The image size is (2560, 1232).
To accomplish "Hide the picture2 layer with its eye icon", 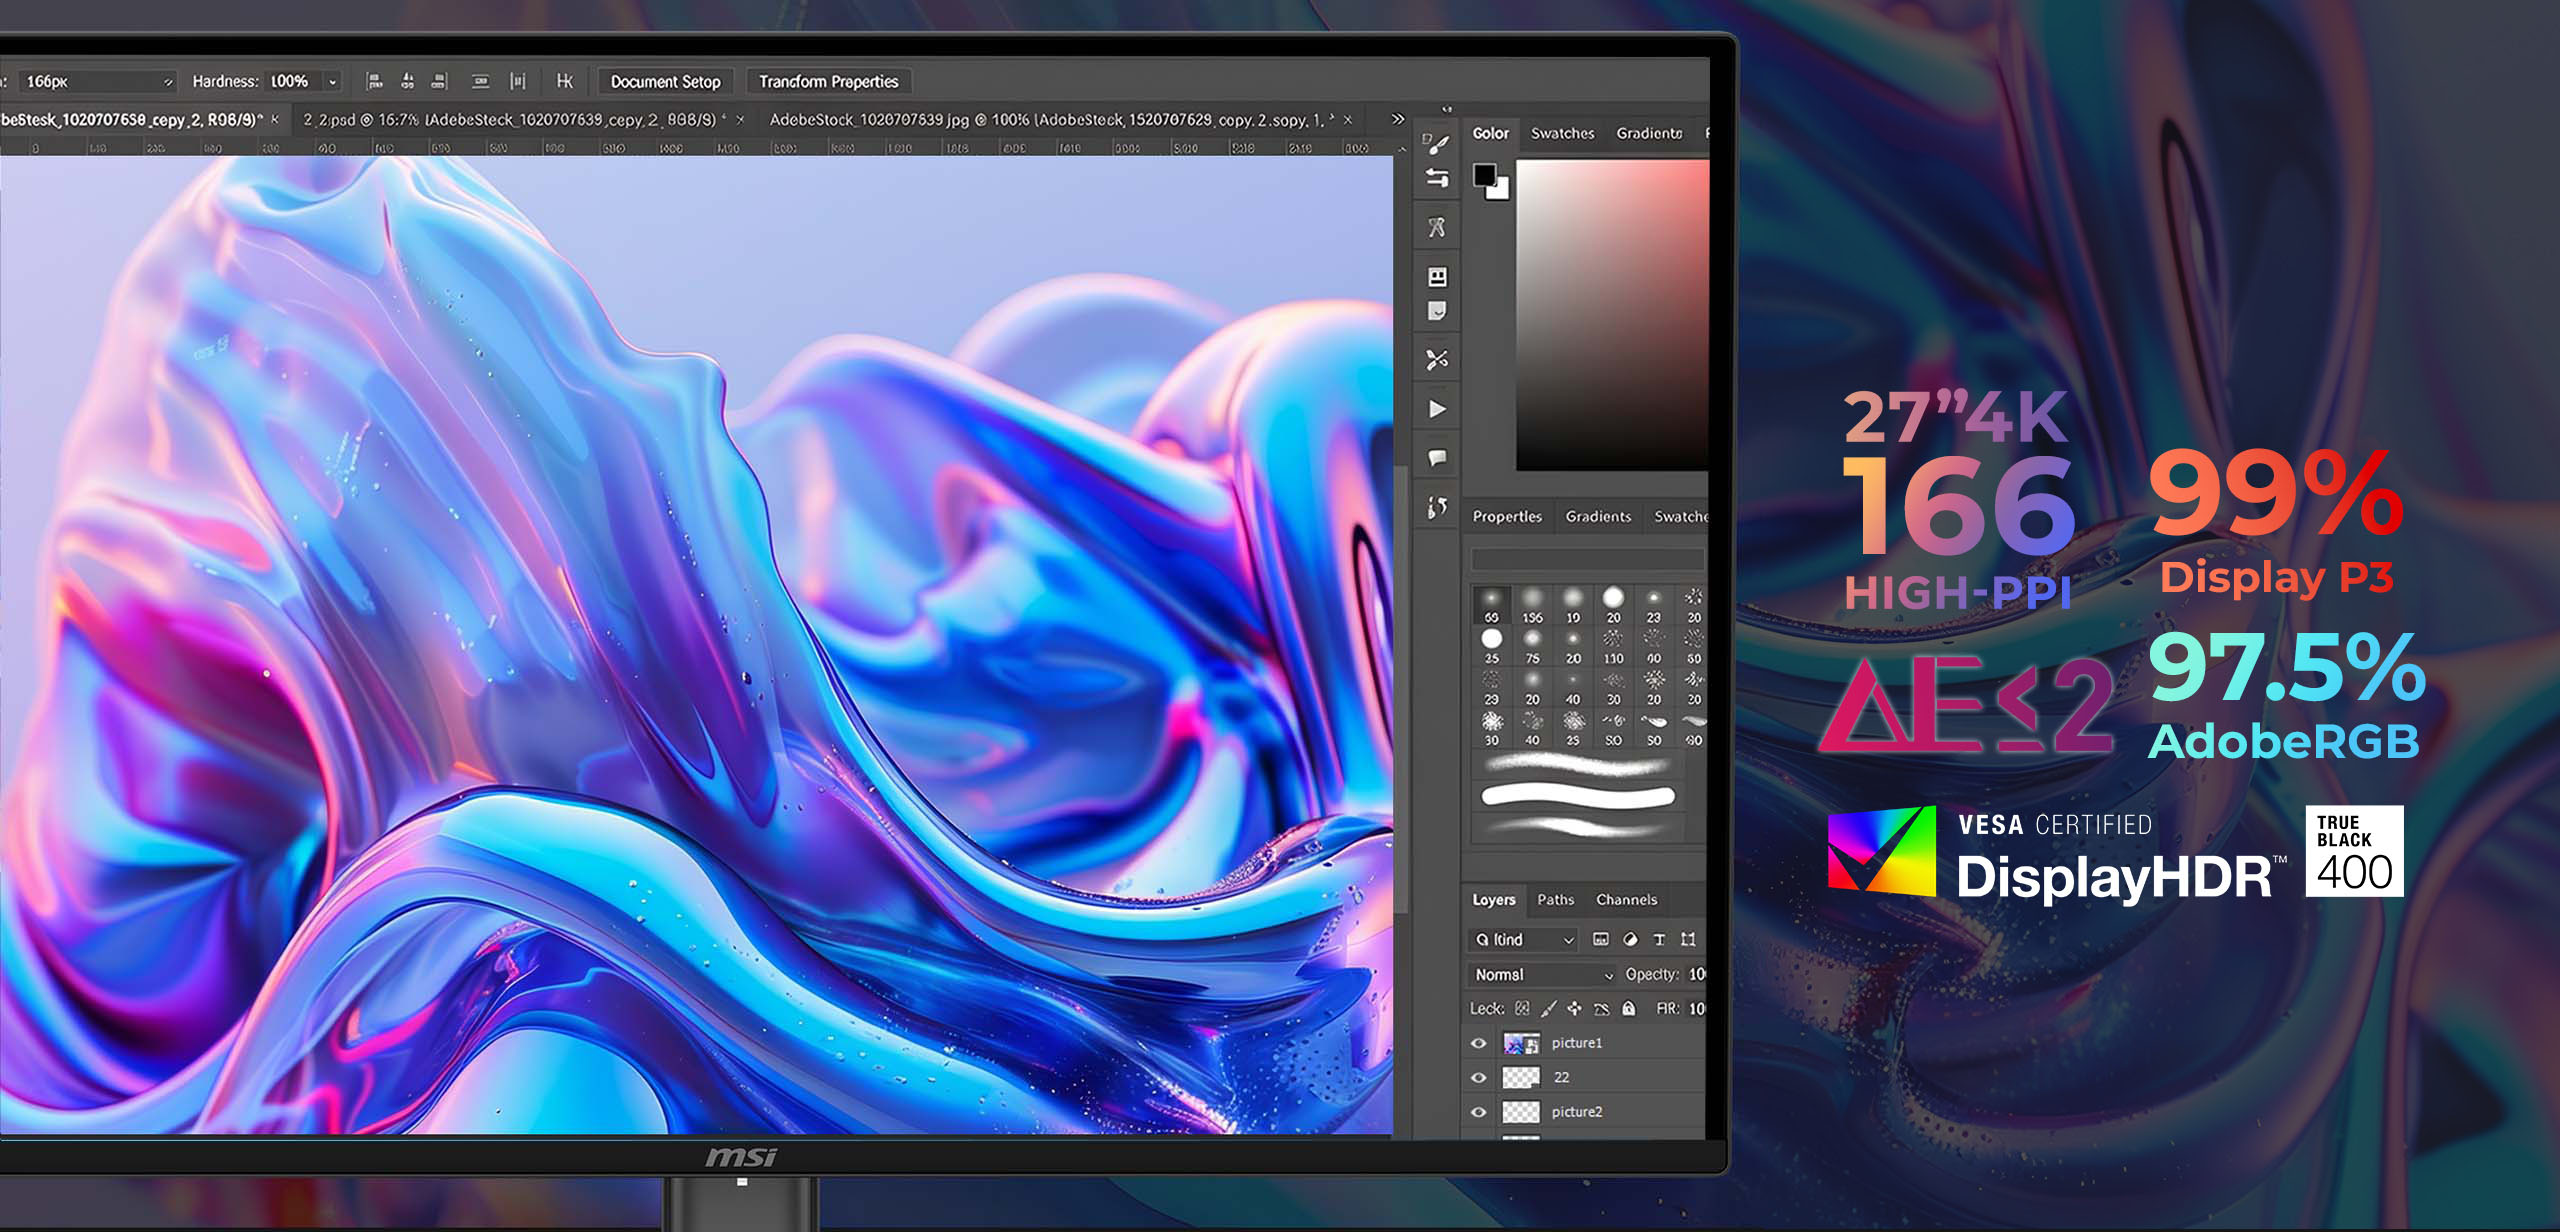I will pyautogui.click(x=1479, y=1111).
